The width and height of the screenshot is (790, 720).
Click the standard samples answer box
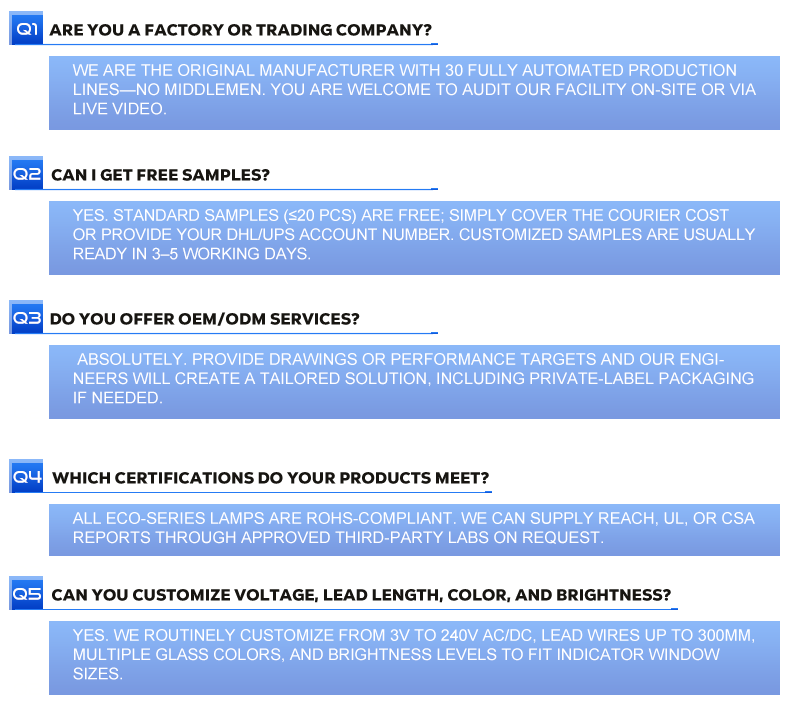coord(414,238)
